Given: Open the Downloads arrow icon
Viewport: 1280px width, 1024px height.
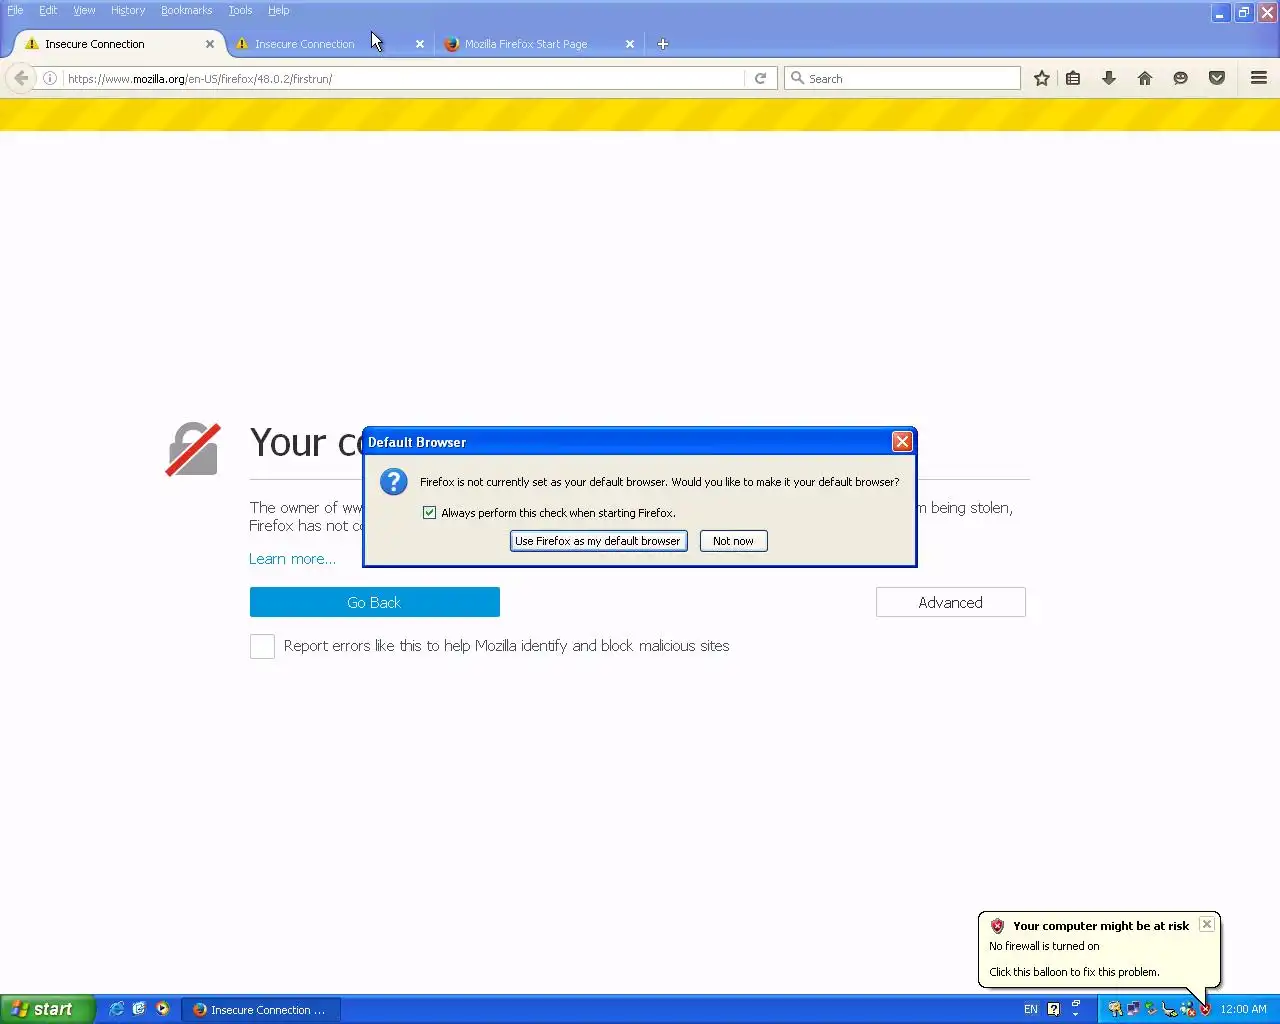Looking at the screenshot, I should [x=1109, y=78].
